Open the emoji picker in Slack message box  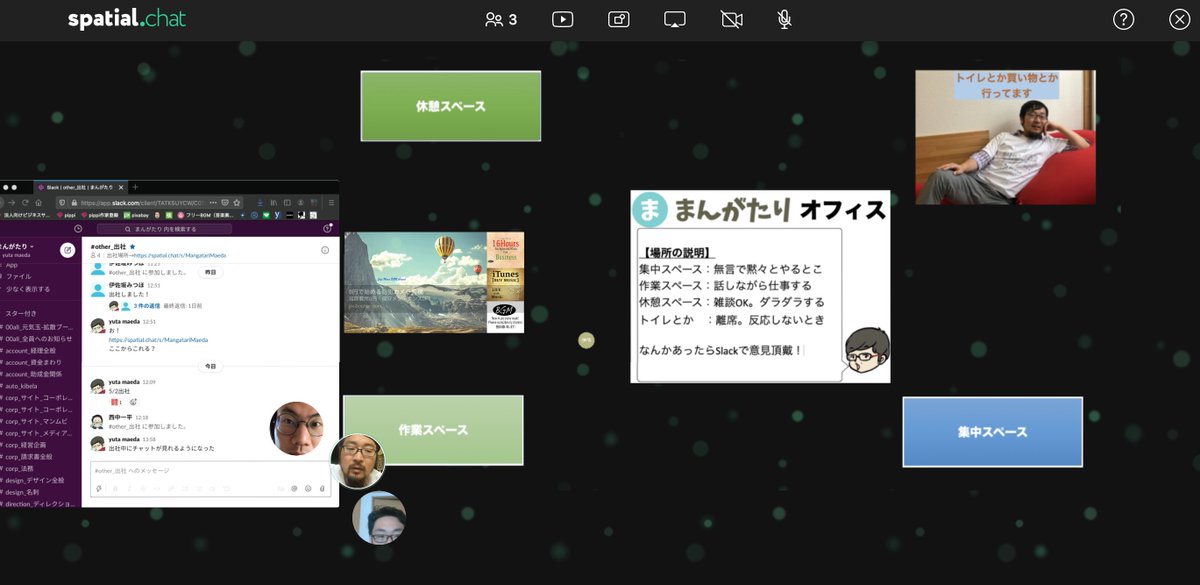(x=308, y=488)
